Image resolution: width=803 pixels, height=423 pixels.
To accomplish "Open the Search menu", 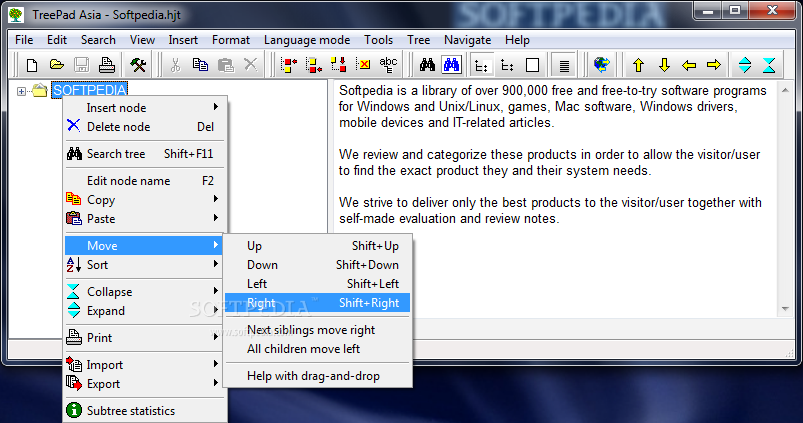I will [98, 40].
